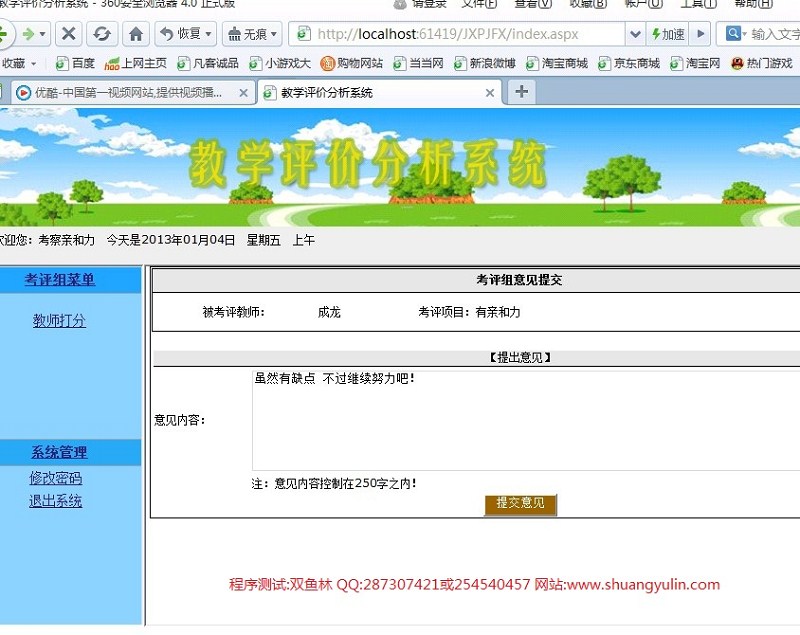Expand the 无痕 dropdown arrow
The height and width of the screenshot is (635, 800).
coord(274,34)
